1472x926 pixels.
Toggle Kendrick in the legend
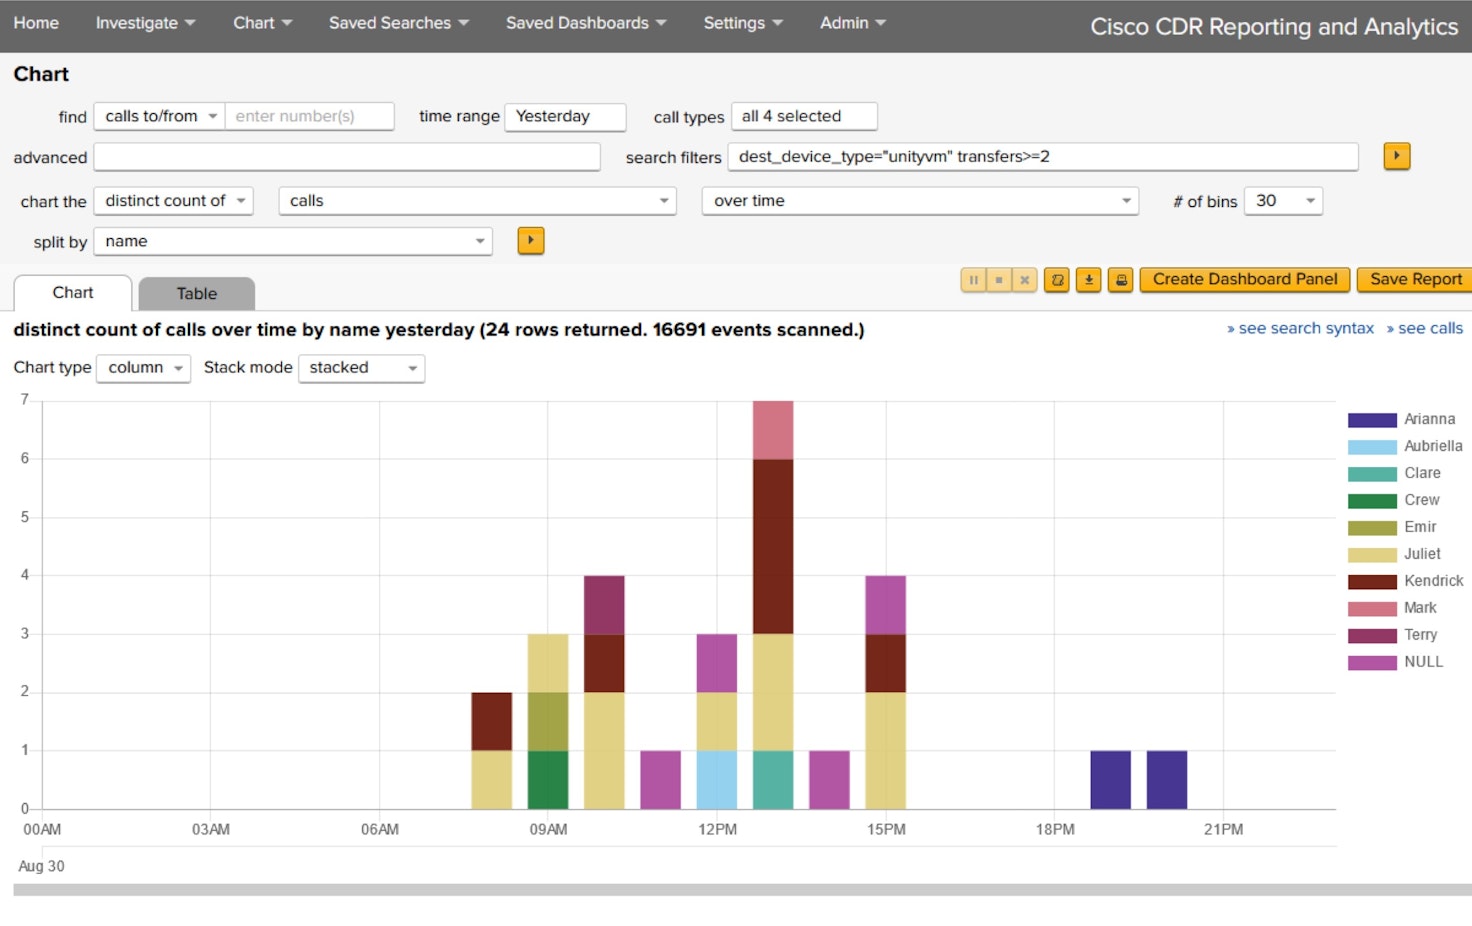click(1433, 580)
